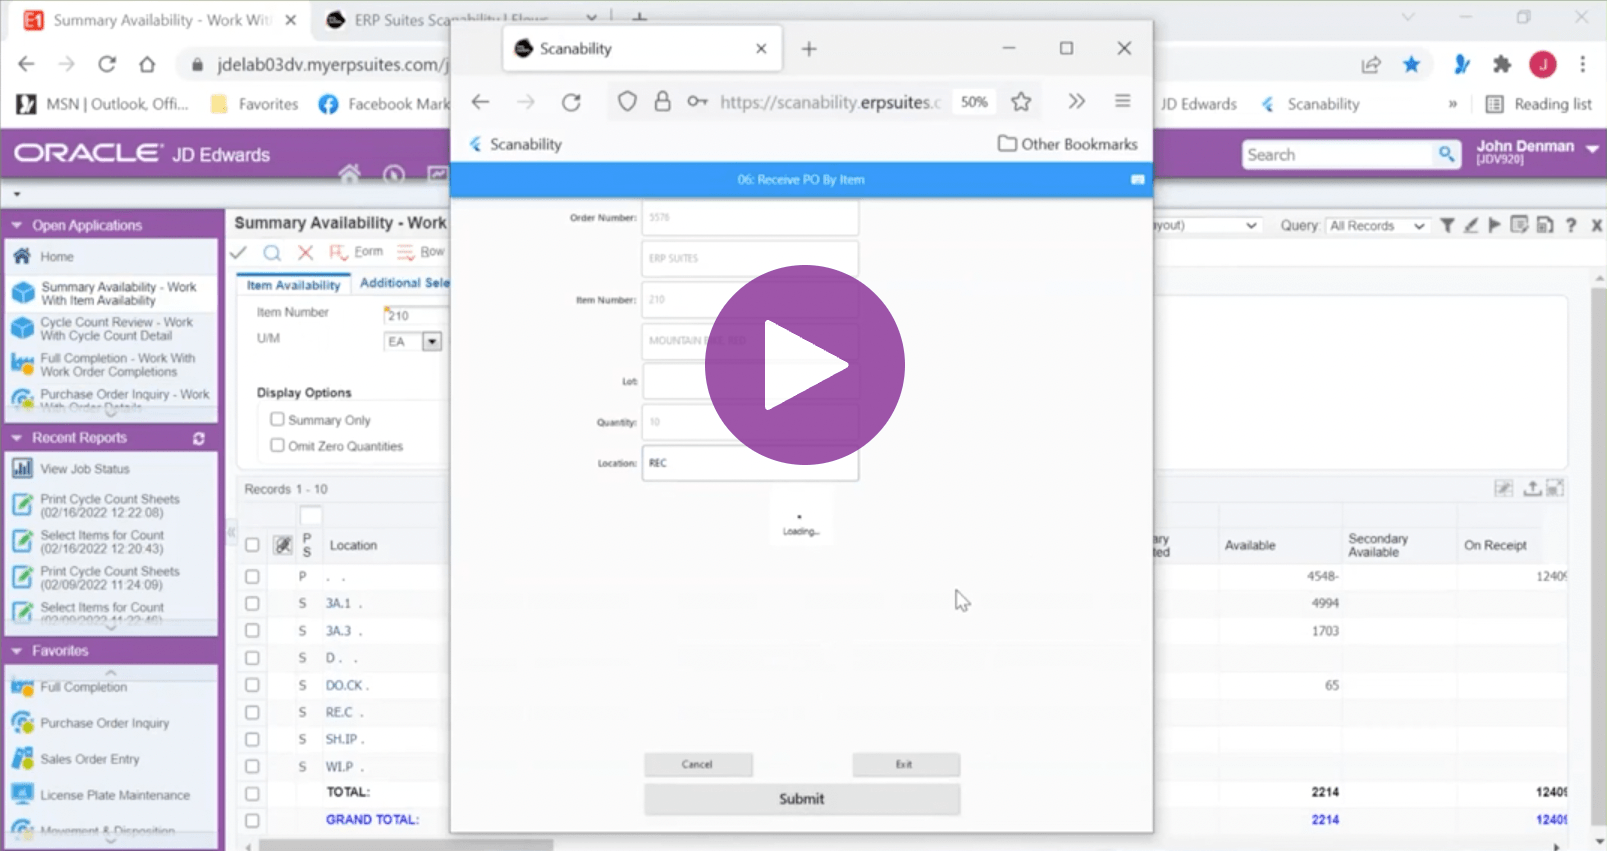Check the row checkbox for location DO.CK

252,685
